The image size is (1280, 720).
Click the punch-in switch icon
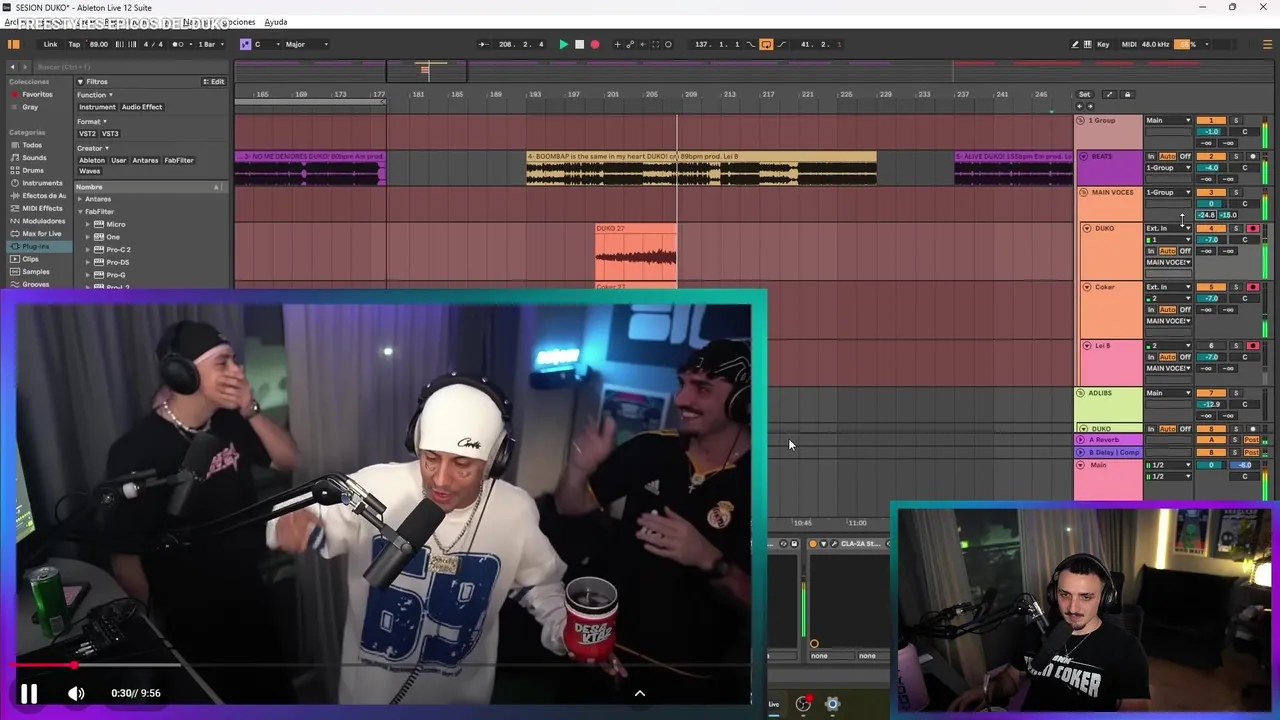[x=751, y=44]
